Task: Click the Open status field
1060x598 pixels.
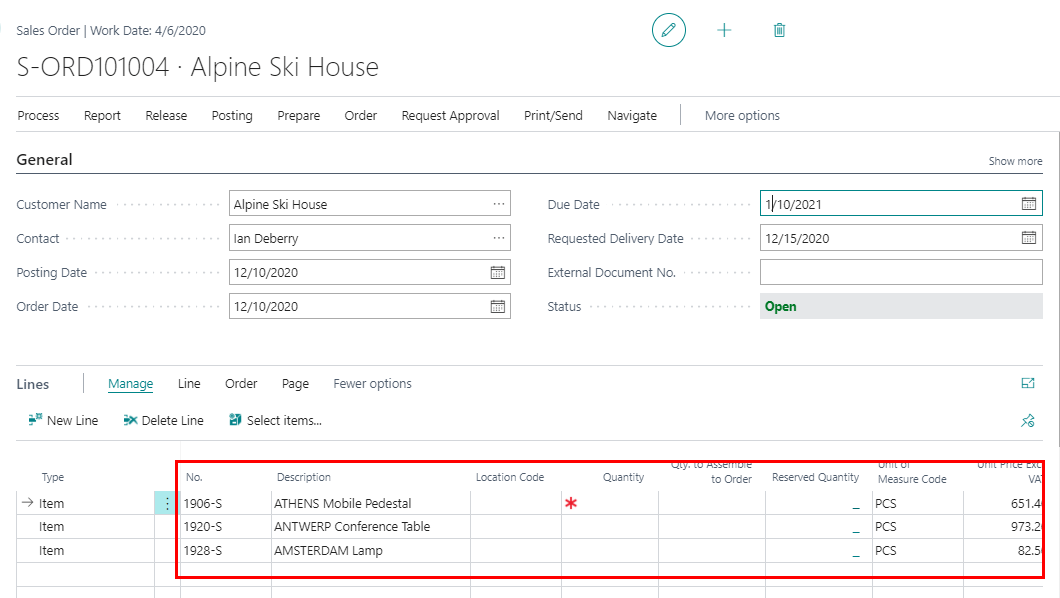Action: coord(901,306)
